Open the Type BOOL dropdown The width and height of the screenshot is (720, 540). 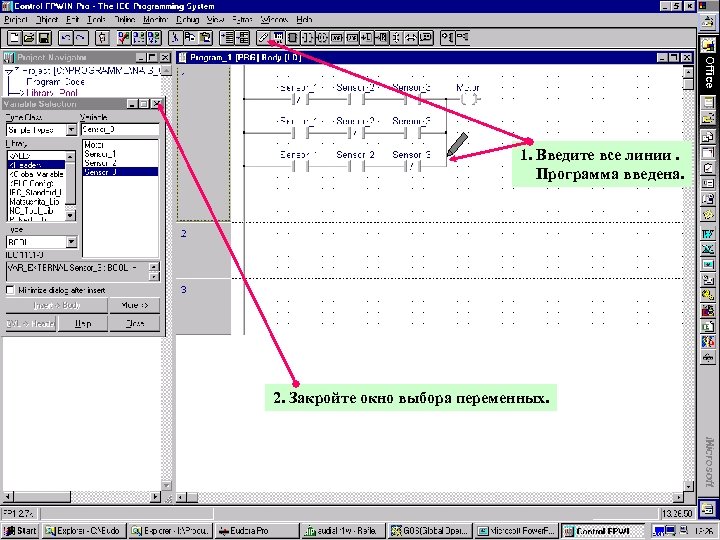(71, 242)
